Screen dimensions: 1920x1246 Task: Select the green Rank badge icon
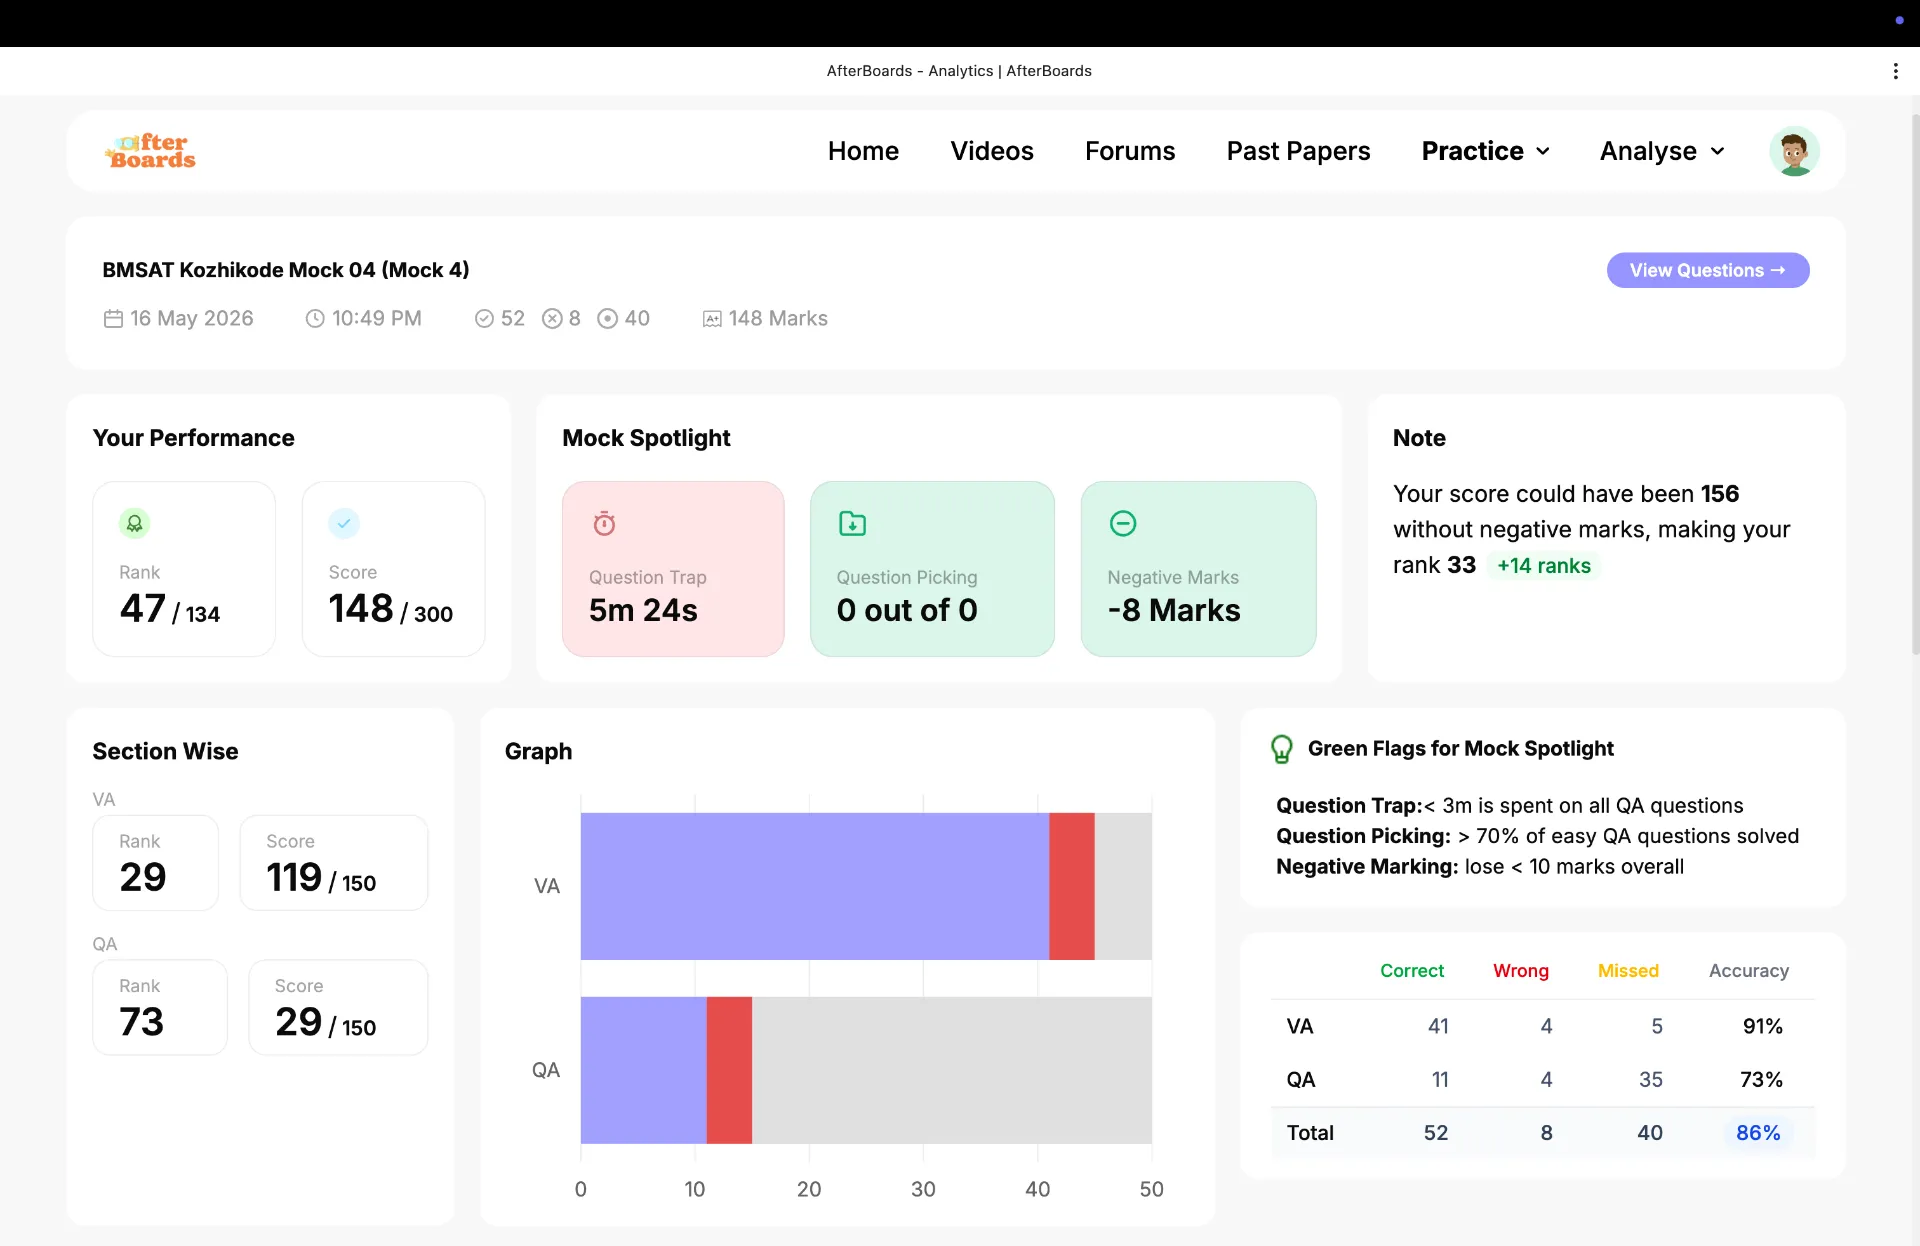point(135,523)
